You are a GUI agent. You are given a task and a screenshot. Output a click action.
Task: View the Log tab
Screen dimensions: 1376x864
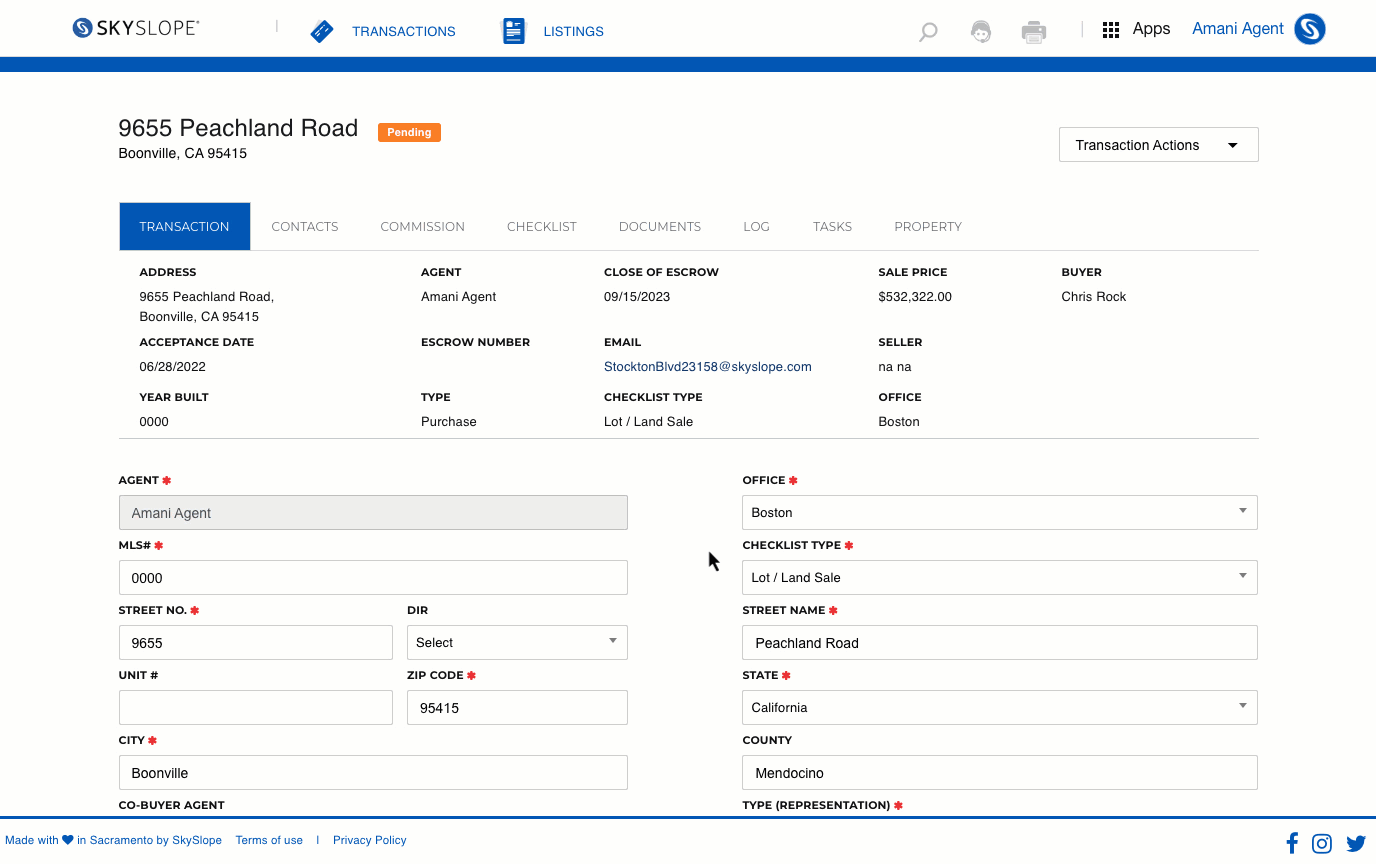coord(757,226)
